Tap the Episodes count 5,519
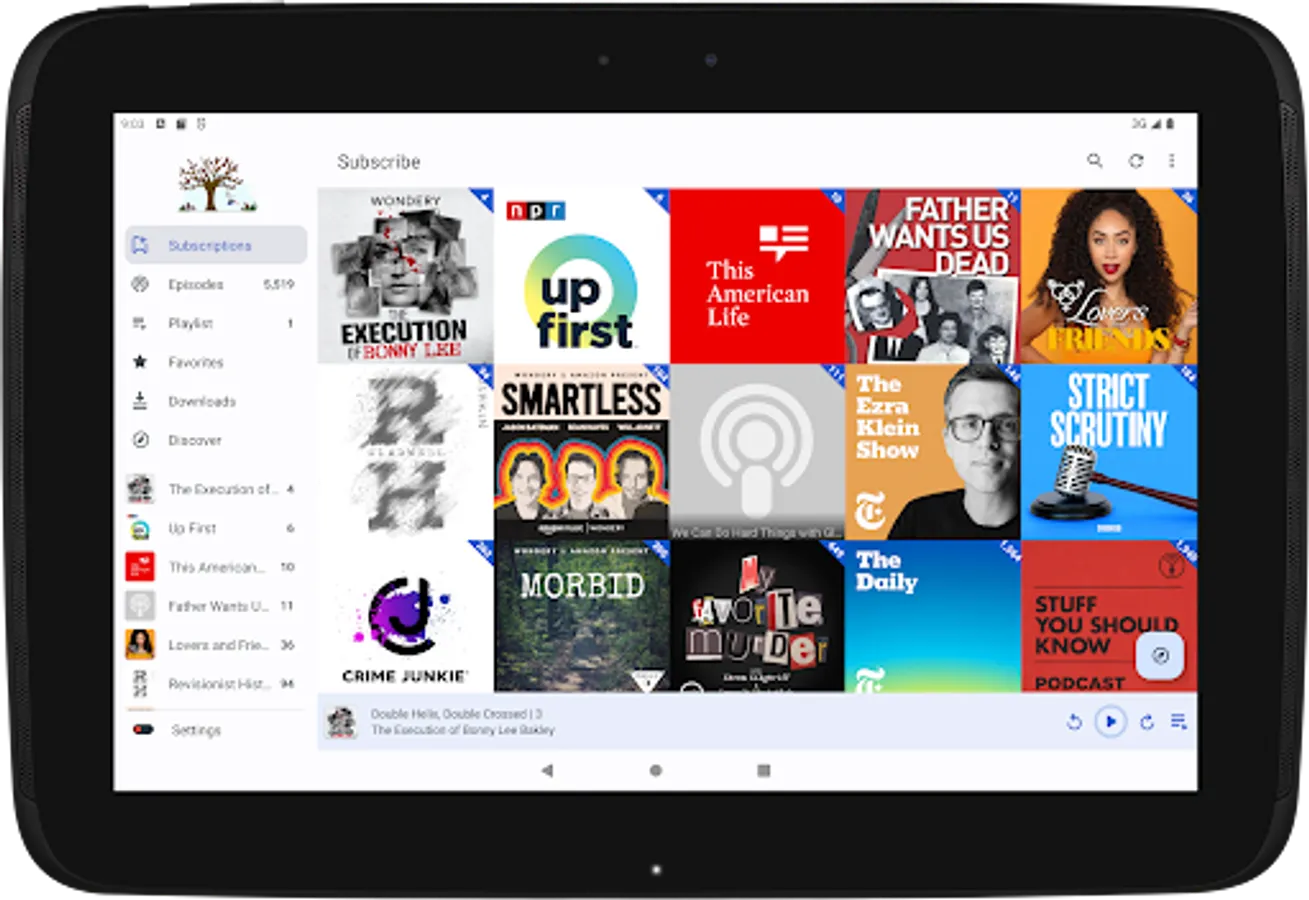The image size is (1309, 900). tap(279, 284)
